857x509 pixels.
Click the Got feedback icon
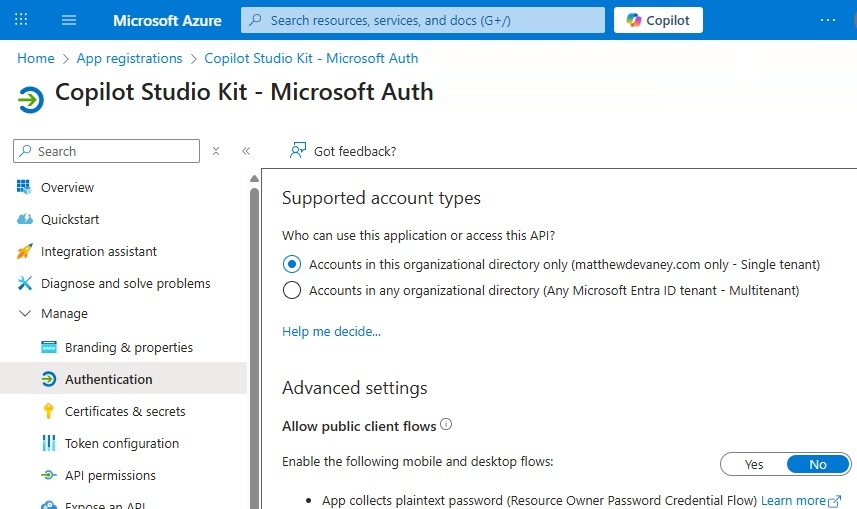pos(297,151)
